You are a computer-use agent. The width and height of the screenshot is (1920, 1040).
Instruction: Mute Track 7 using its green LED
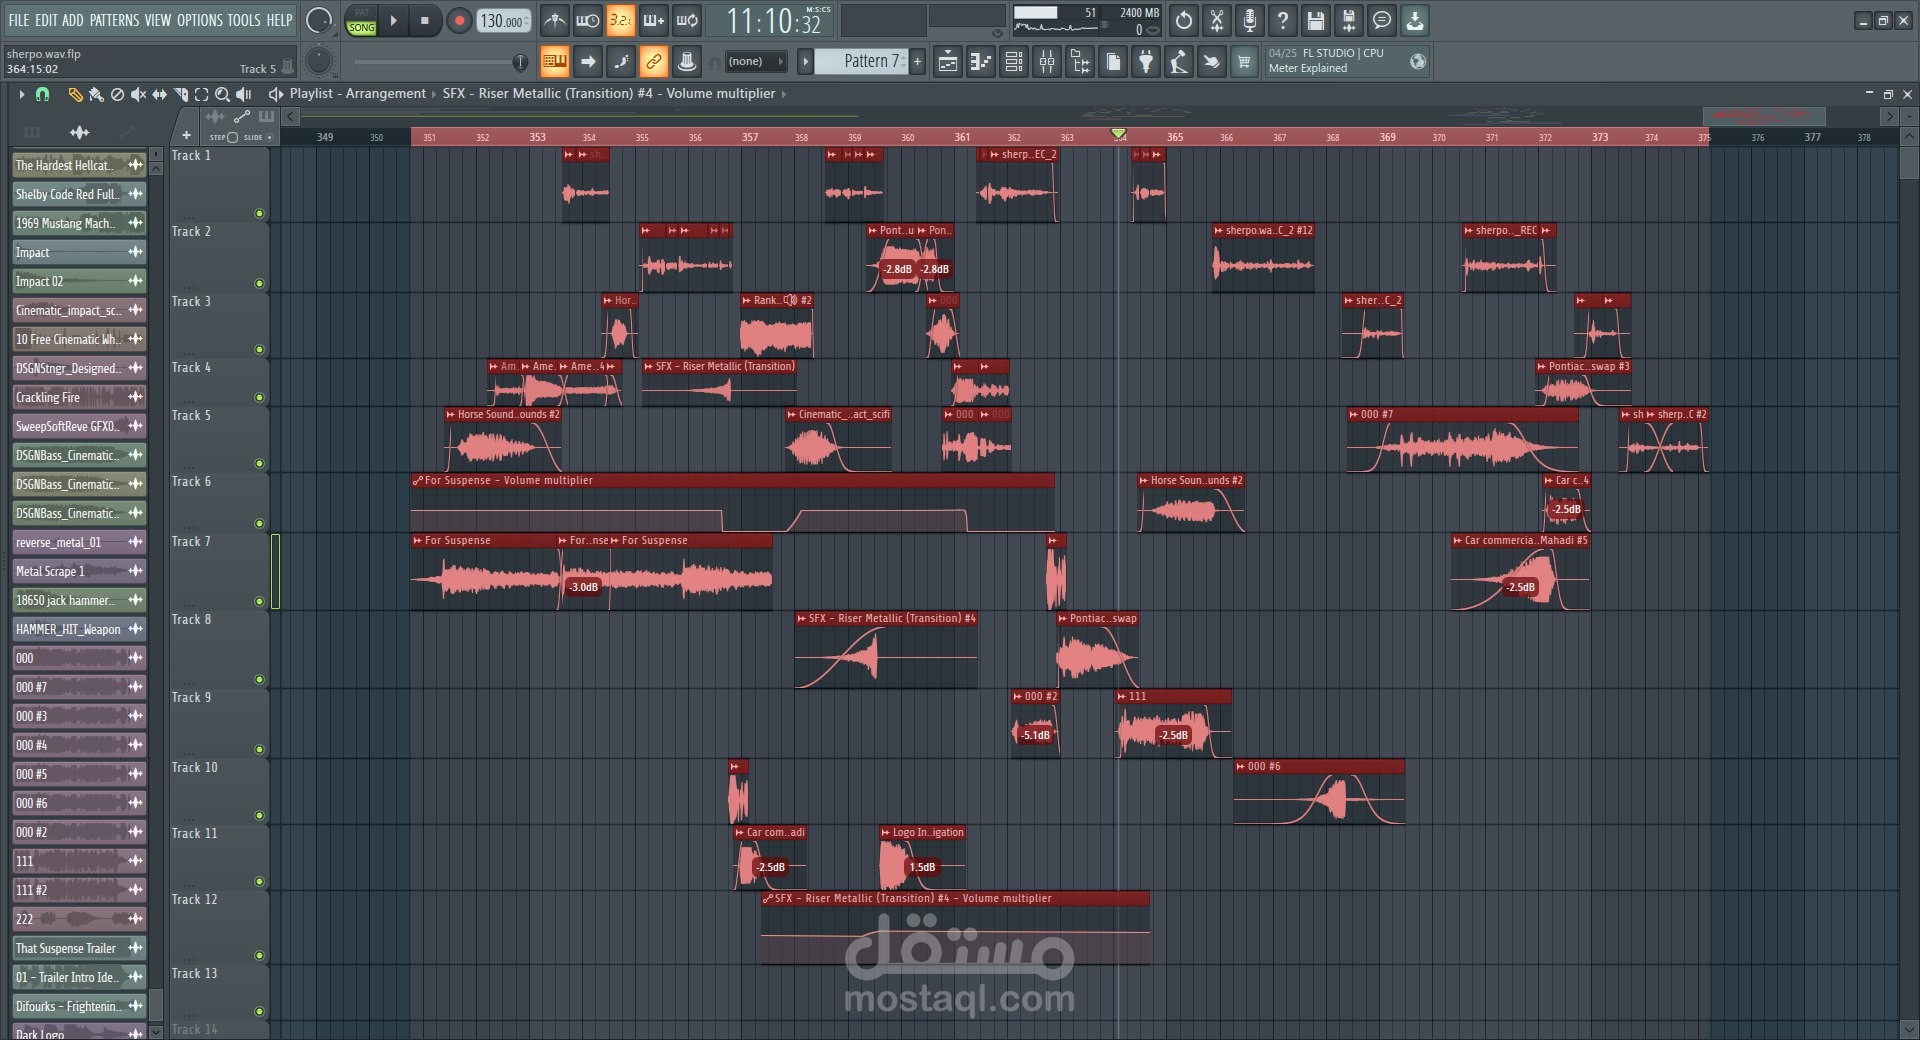(259, 601)
